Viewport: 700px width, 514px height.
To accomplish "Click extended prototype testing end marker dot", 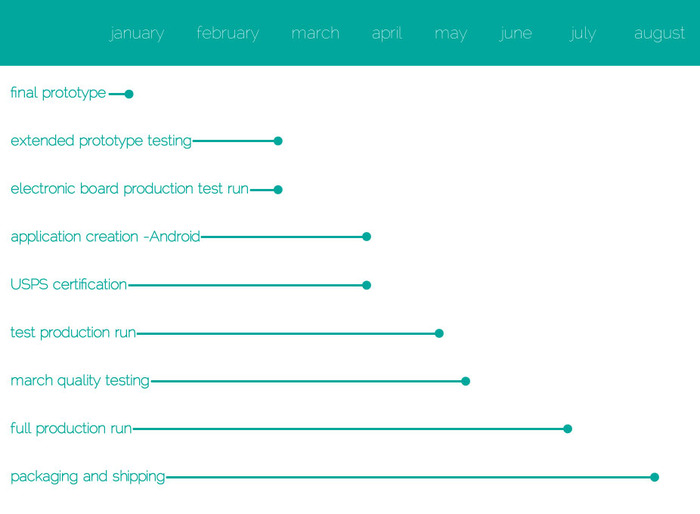I will point(278,141).
